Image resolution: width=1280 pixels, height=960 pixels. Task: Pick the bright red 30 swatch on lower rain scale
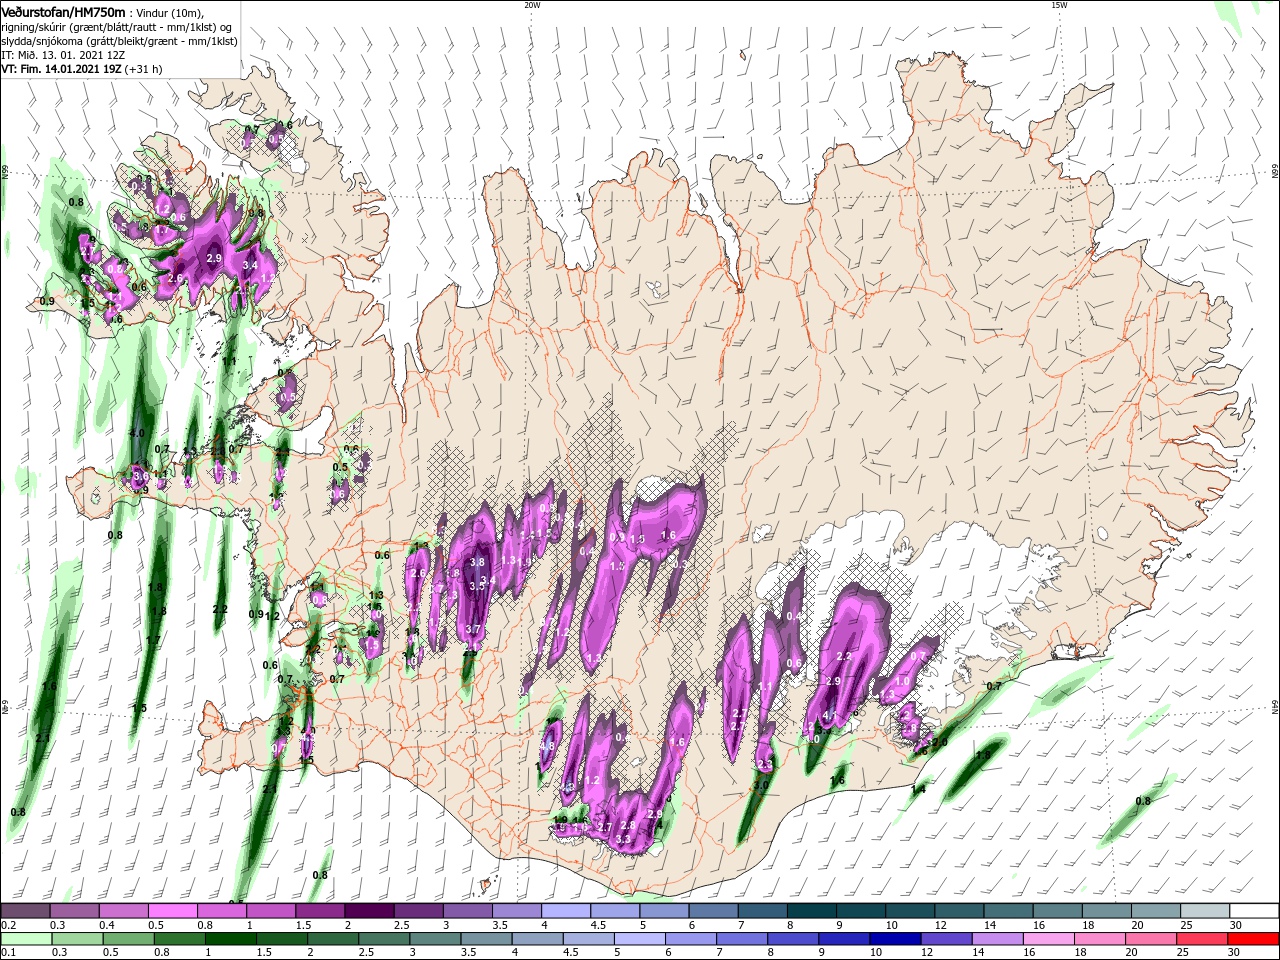tap(1253, 939)
